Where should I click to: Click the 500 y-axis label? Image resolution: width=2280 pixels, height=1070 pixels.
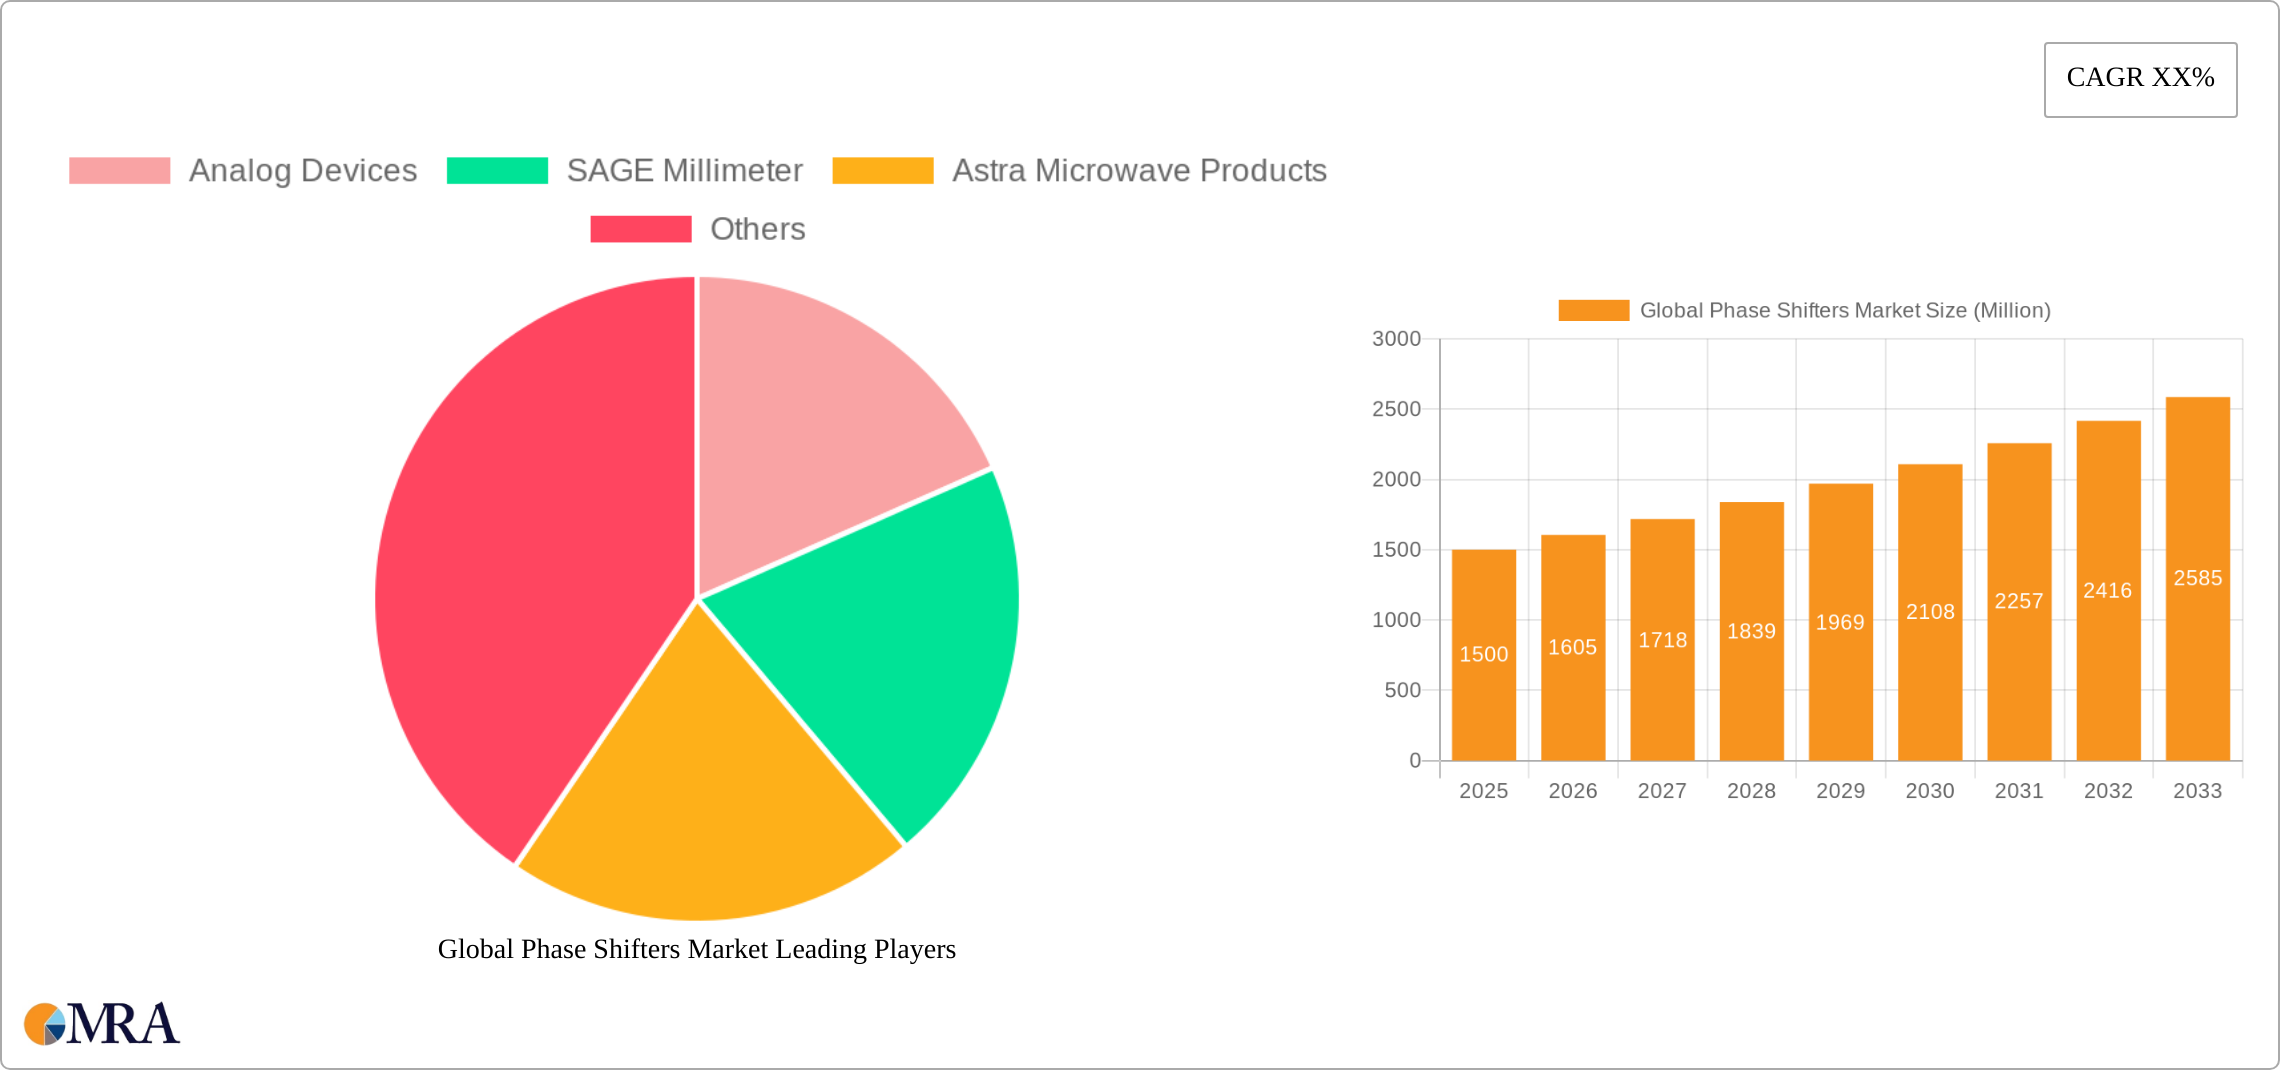[1403, 690]
